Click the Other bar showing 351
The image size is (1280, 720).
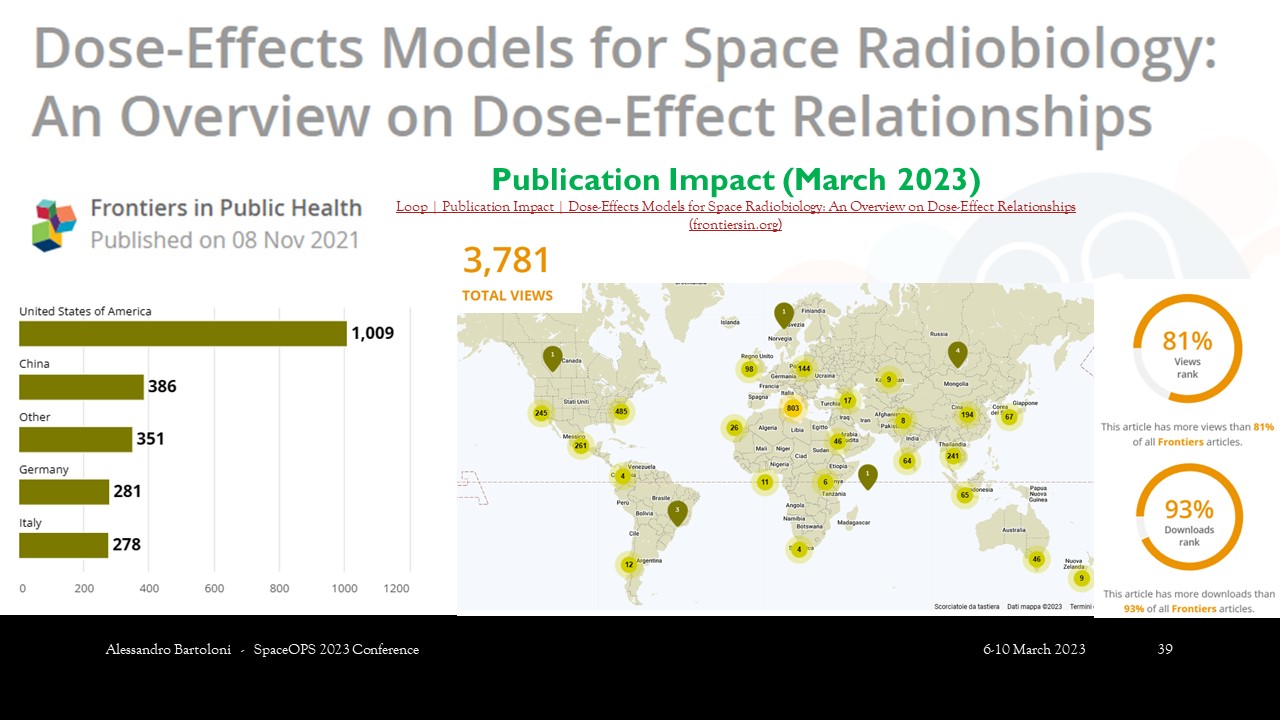point(76,439)
